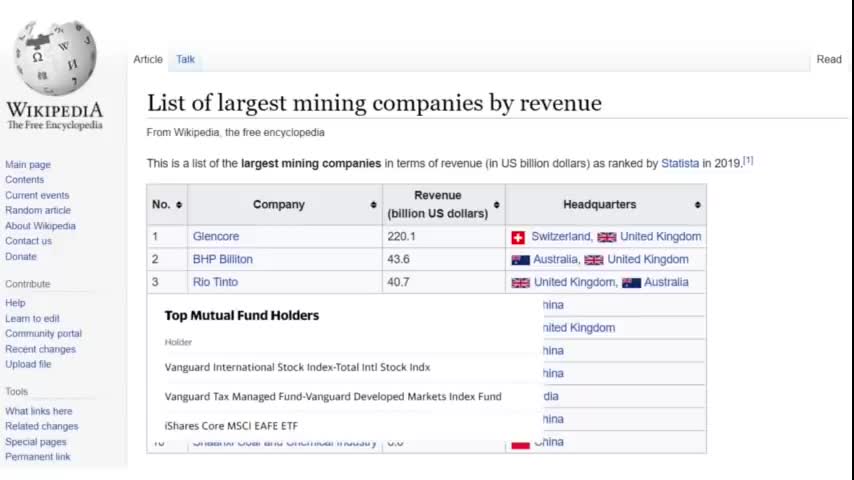Click the Vanguard Tax Managed Fund holder row
The width and height of the screenshot is (854, 480).
tap(333, 397)
